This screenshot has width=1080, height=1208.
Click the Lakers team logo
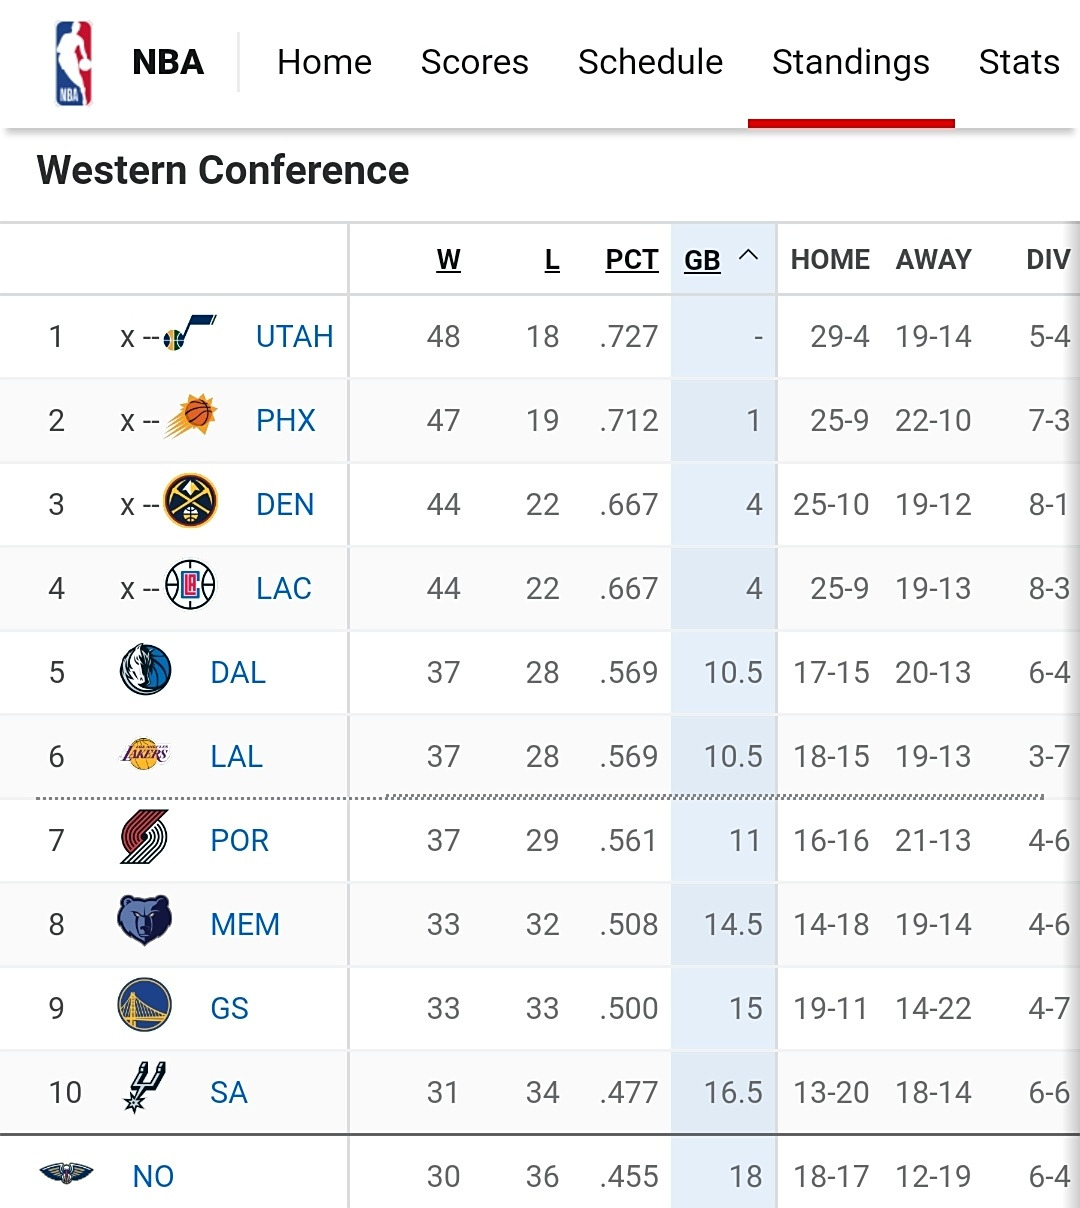(145, 754)
